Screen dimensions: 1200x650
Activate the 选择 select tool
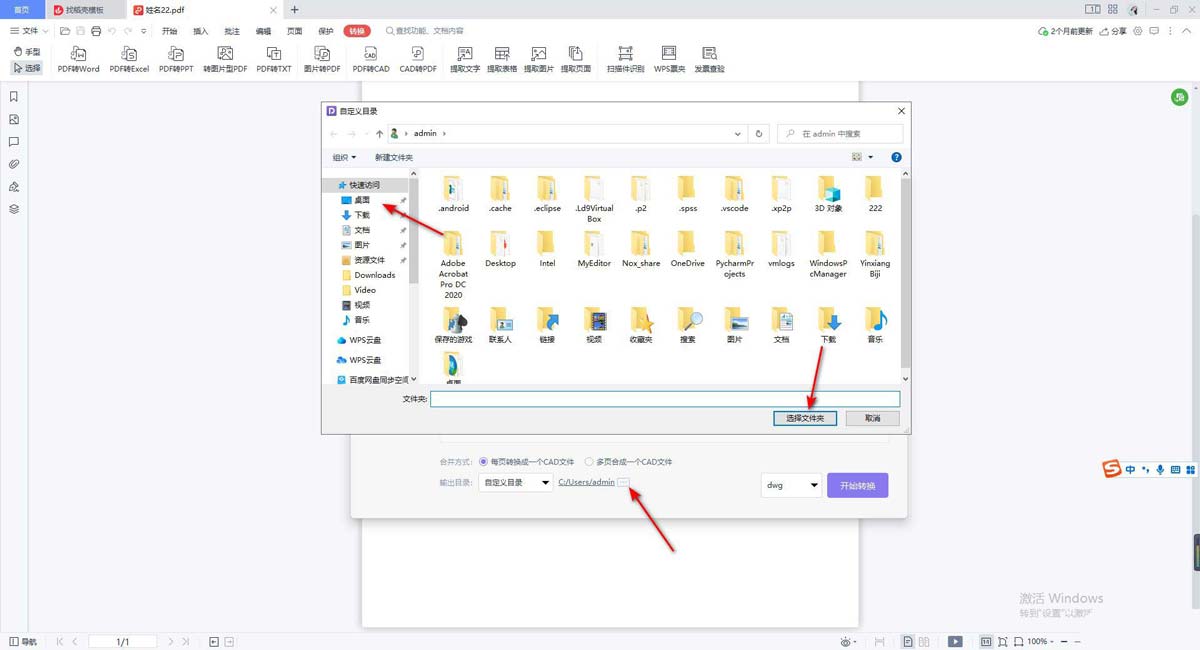[x=27, y=68]
